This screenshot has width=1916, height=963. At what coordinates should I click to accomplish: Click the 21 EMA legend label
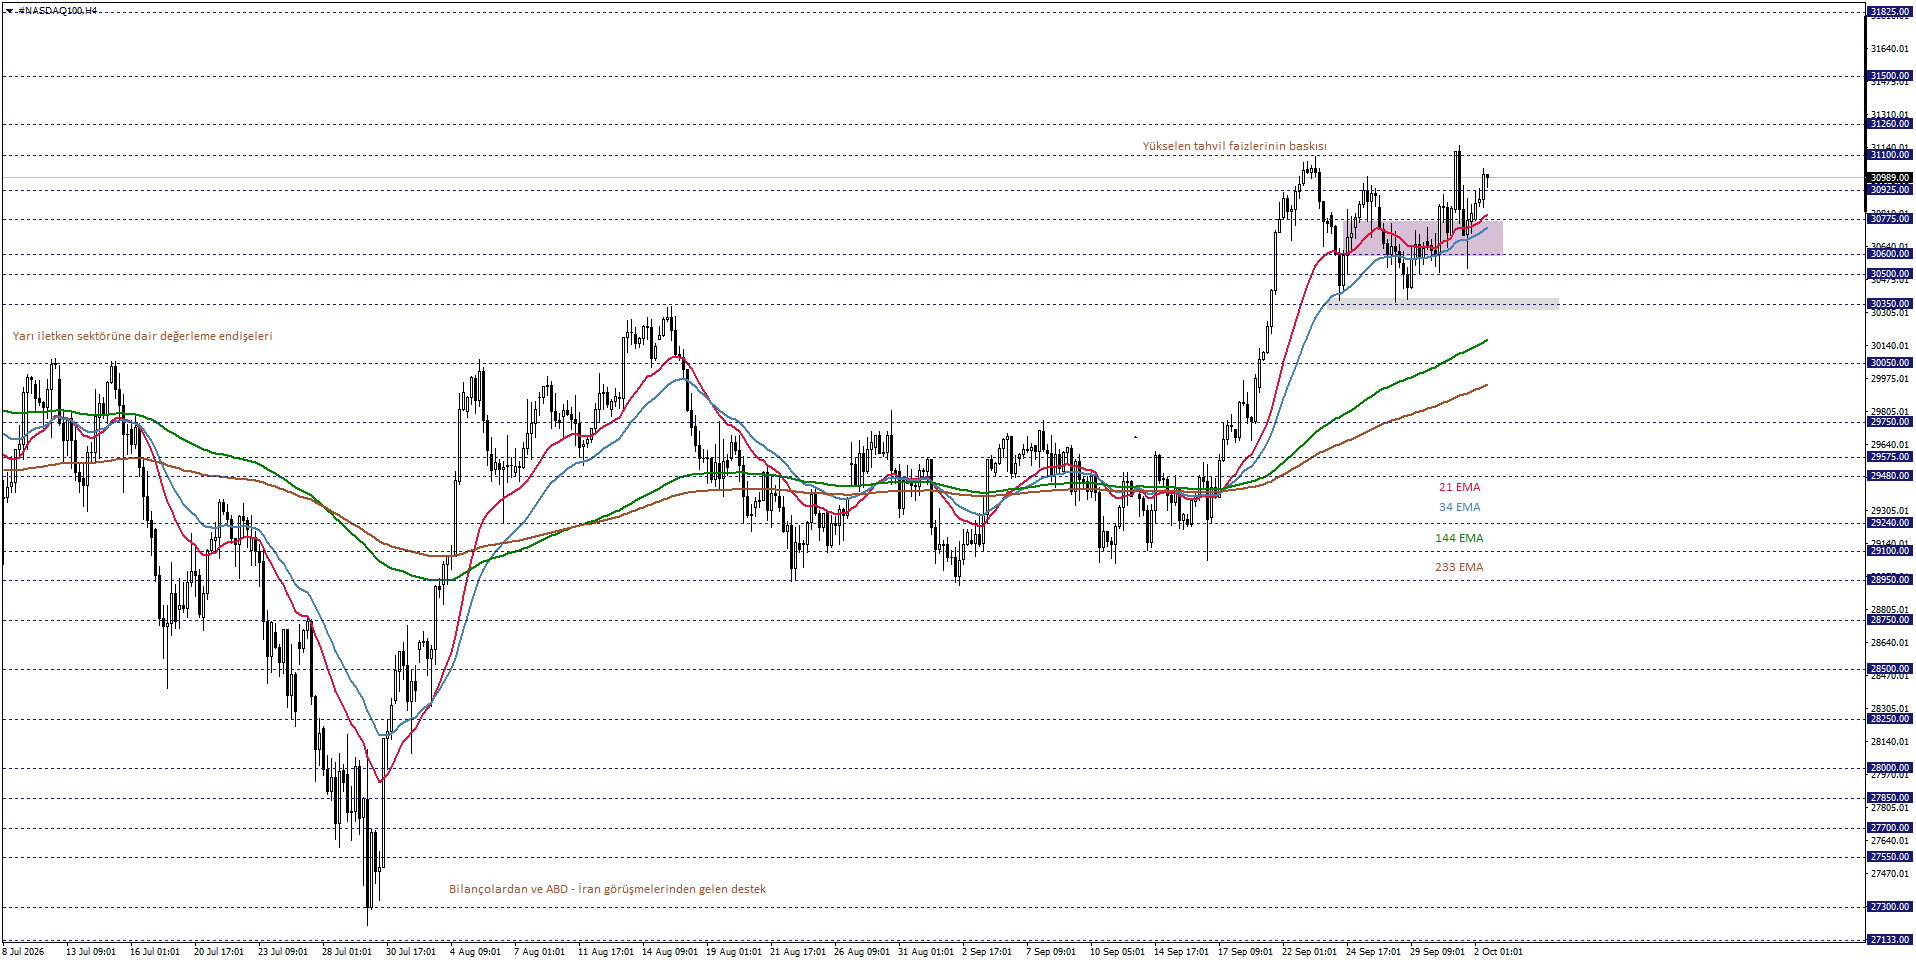tap(1459, 487)
